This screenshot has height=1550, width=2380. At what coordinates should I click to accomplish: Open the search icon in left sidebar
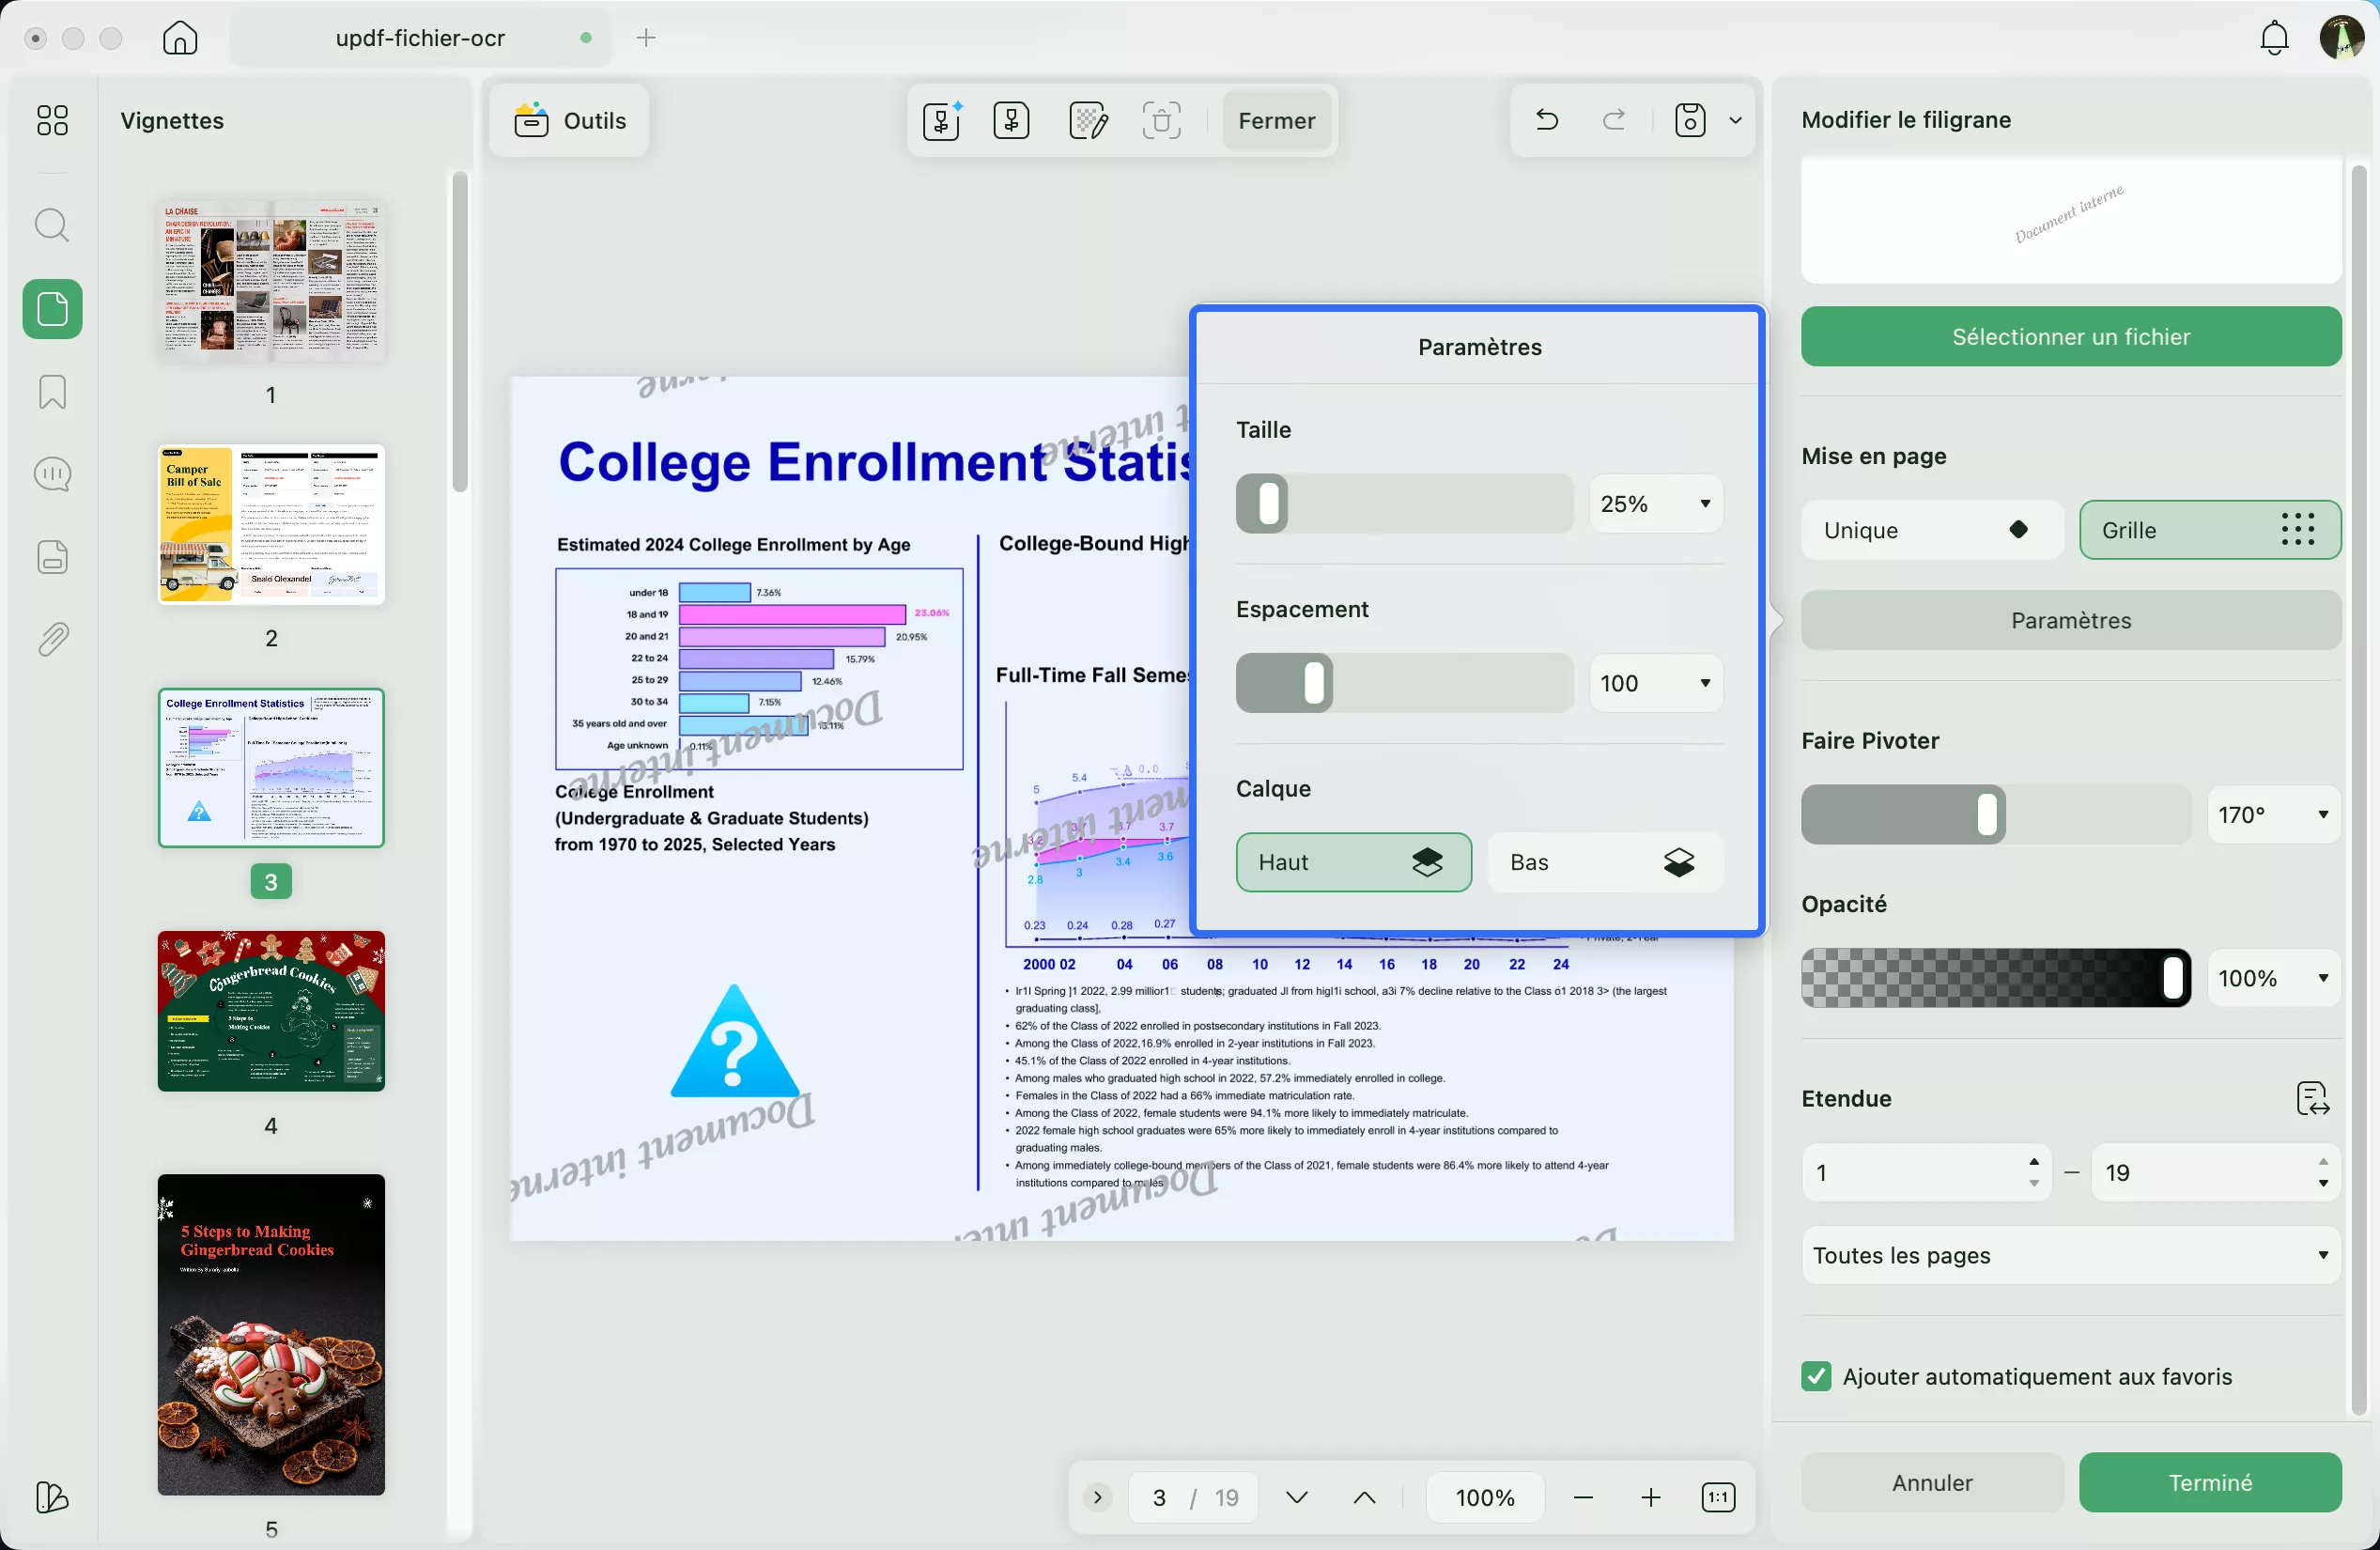tap(52, 225)
